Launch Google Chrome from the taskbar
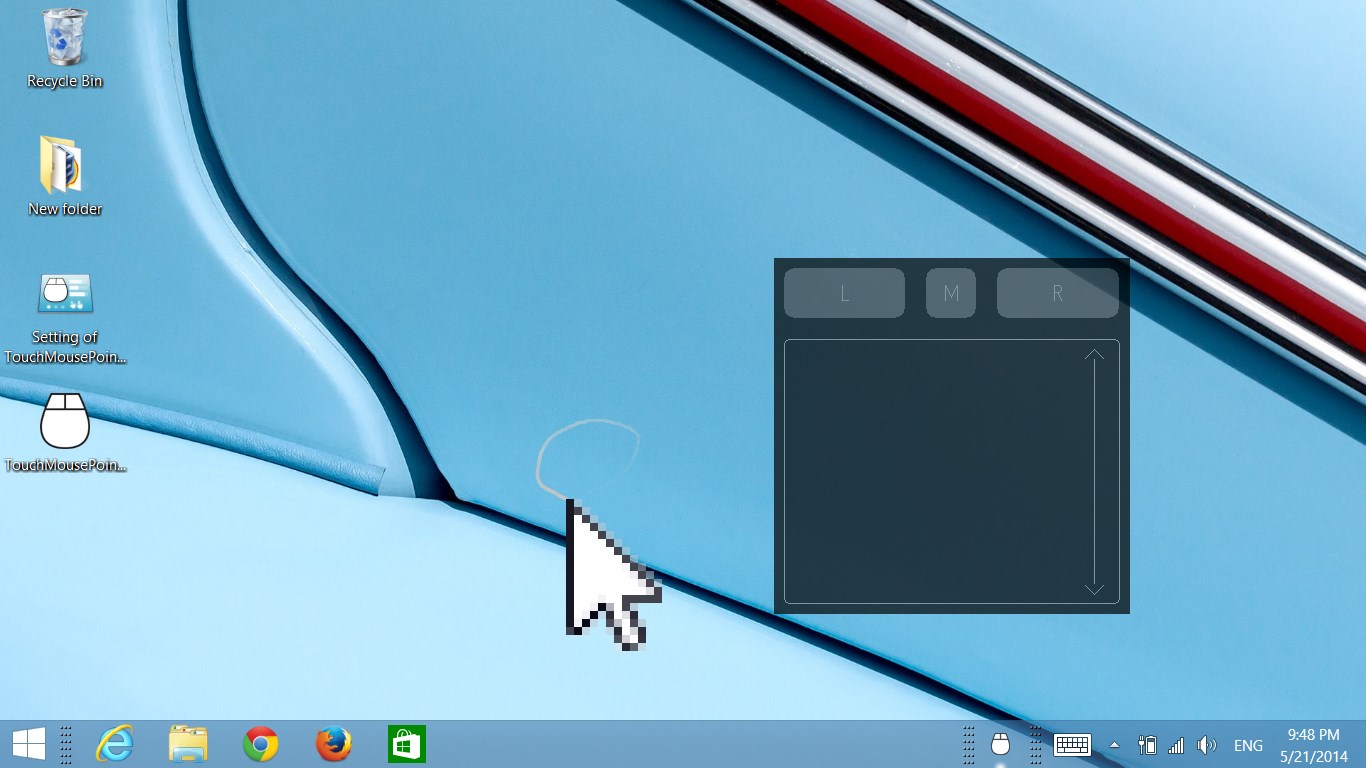This screenshot has height=768, width=1366. [x=261, y=745]
